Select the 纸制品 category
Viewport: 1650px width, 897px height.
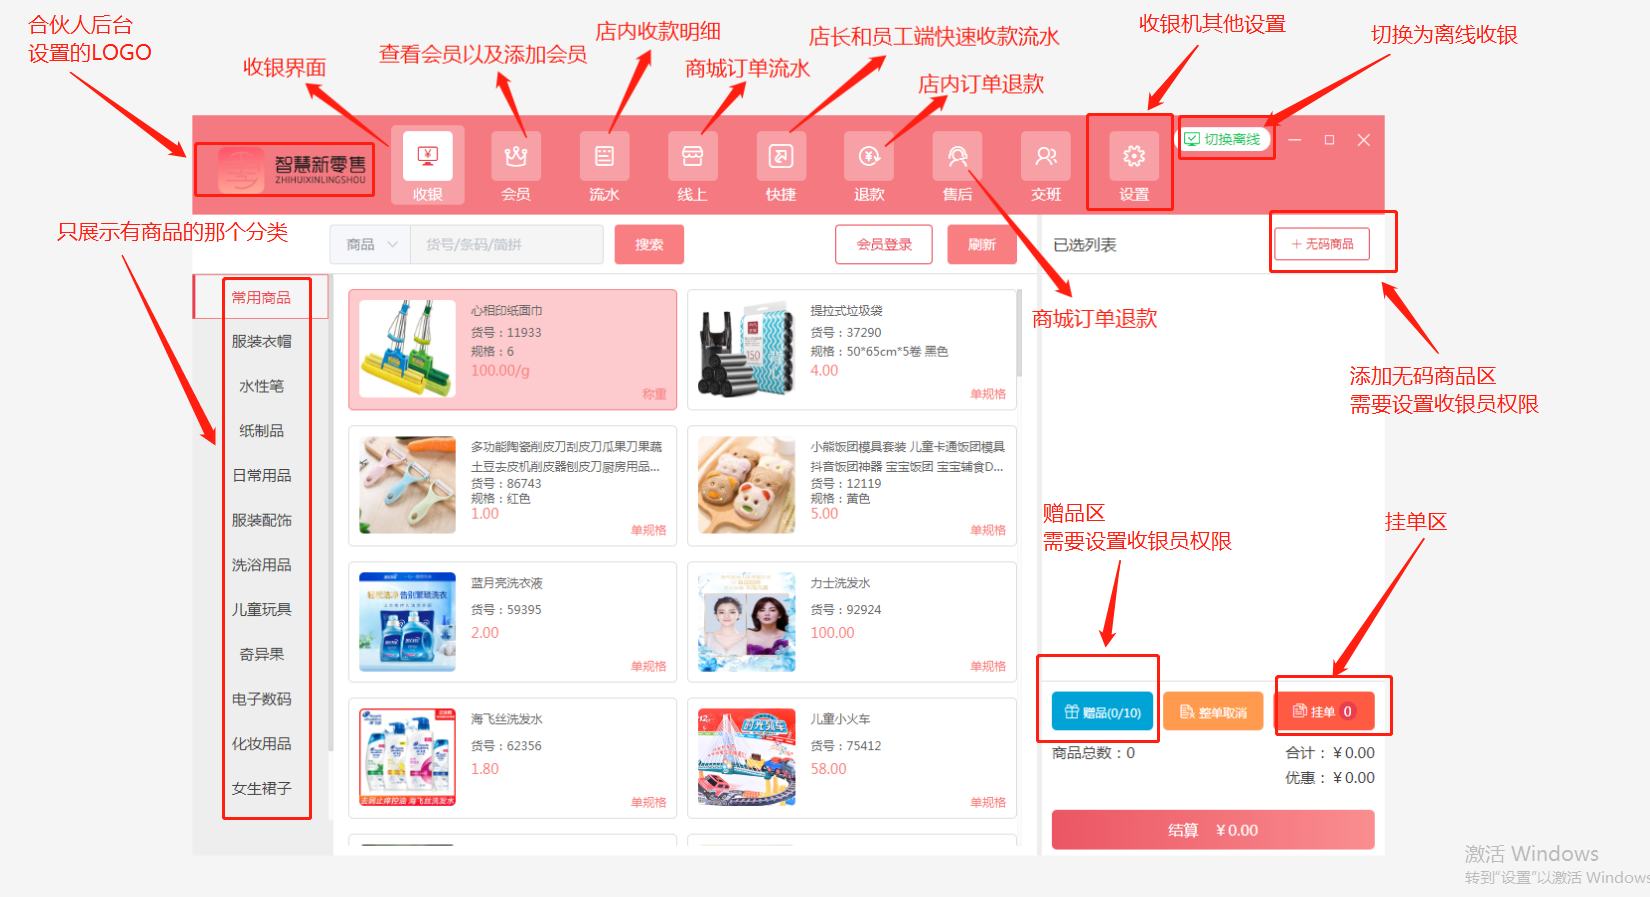point(261,430)
